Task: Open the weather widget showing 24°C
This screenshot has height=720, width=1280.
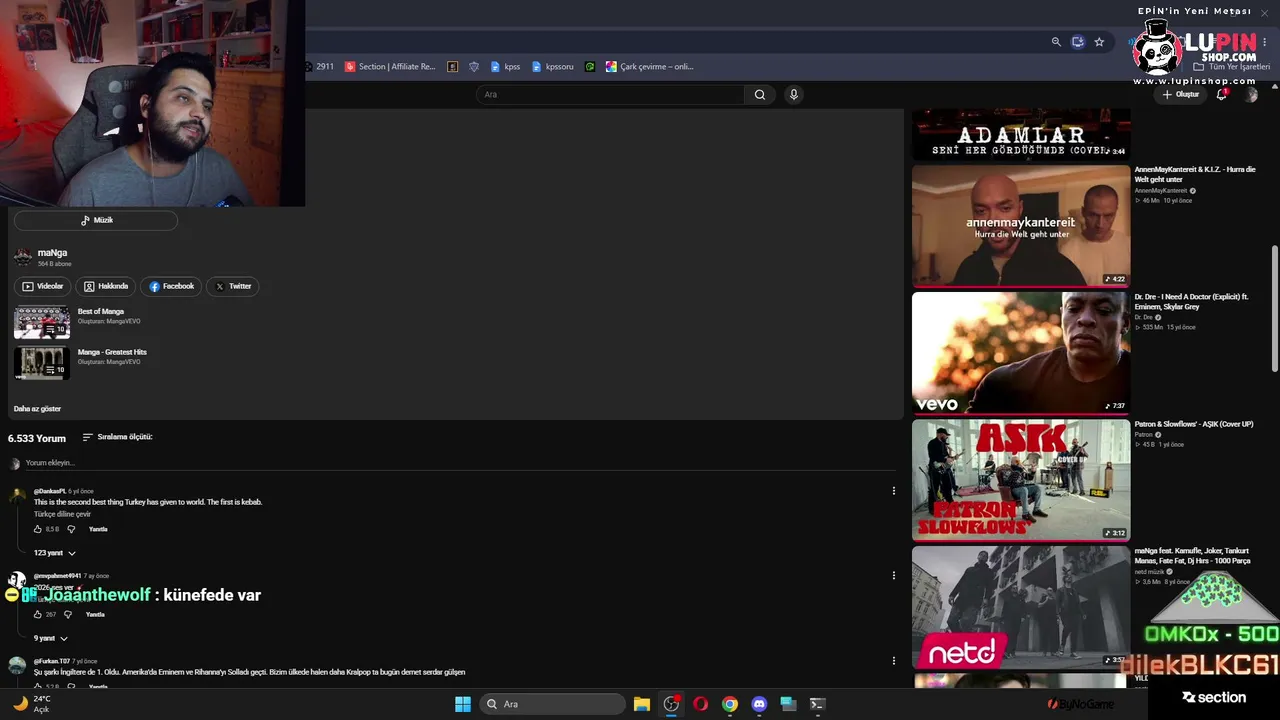Action: 31,704
